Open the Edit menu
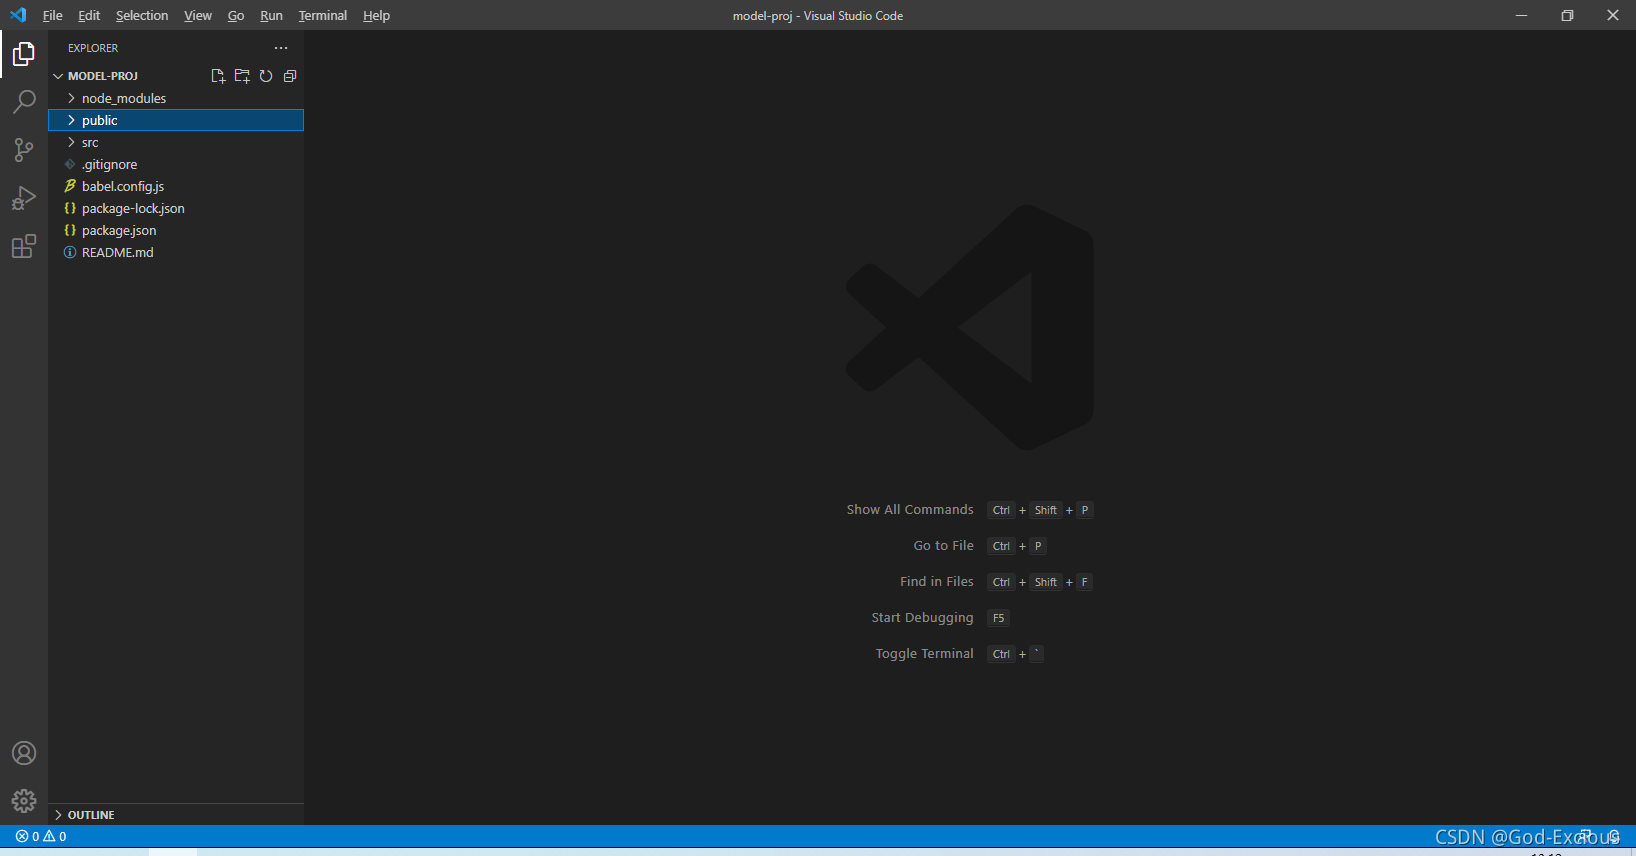The width and height of the screenshot is (1636, 856). coord(89,15)
